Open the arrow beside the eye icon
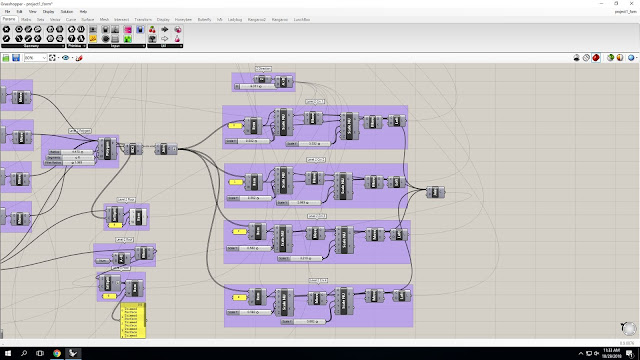This screenshot has width=640, height=360. 72,58
